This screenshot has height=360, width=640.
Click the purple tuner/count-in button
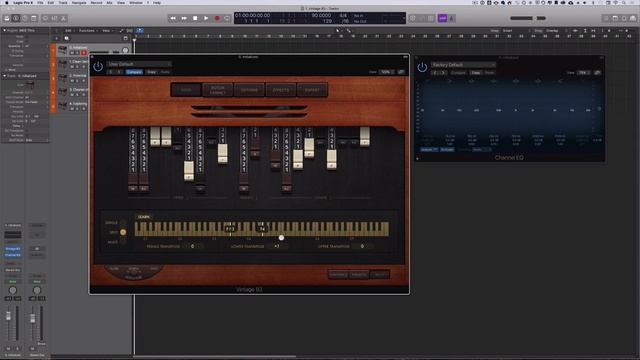pos(442,18)
